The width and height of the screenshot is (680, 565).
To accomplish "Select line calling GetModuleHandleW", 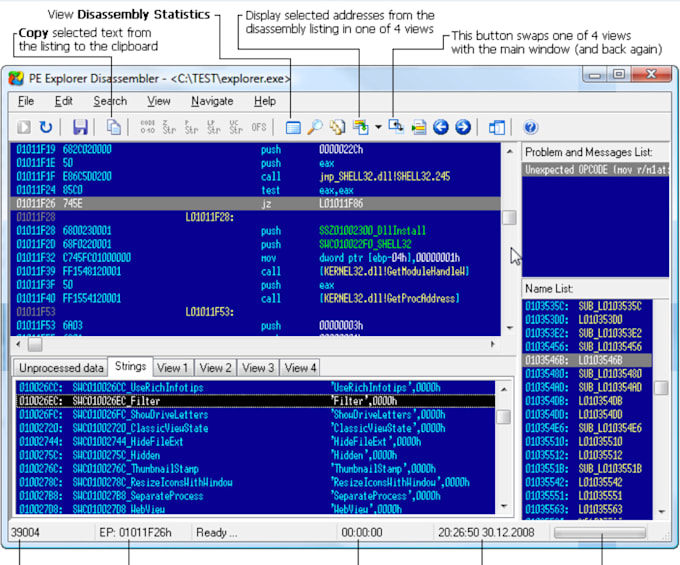I will click(x=255, y=271).
